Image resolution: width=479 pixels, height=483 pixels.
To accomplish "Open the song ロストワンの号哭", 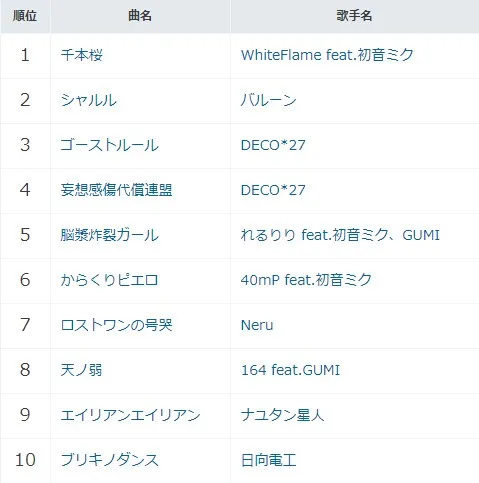I will click(116, 325).
